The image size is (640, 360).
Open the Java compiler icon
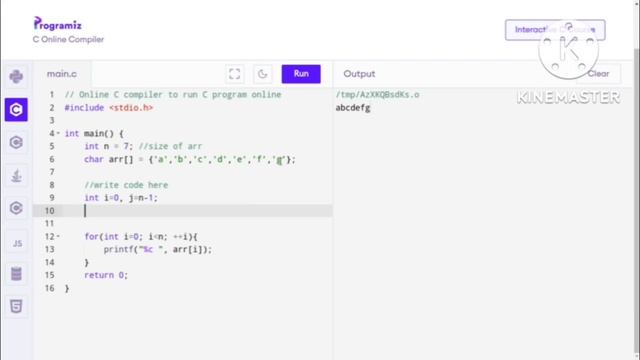(16, 176)
